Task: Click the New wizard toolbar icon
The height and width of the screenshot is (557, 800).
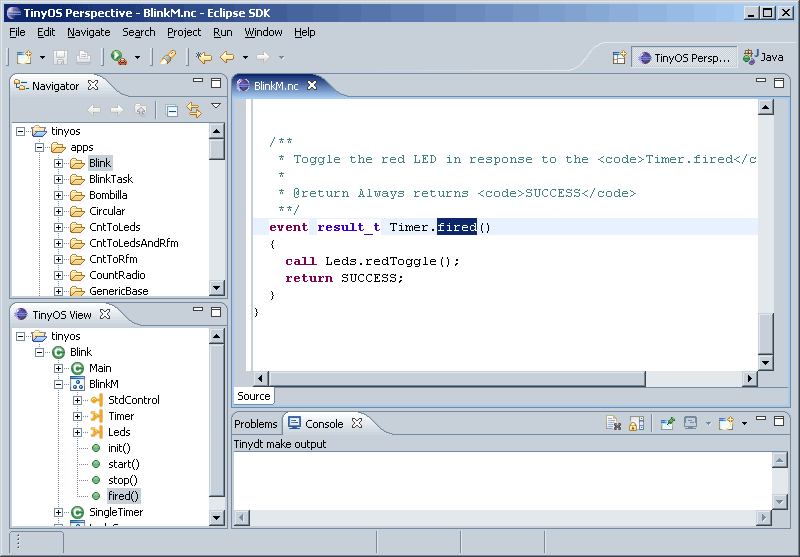Action: [24, 58]
